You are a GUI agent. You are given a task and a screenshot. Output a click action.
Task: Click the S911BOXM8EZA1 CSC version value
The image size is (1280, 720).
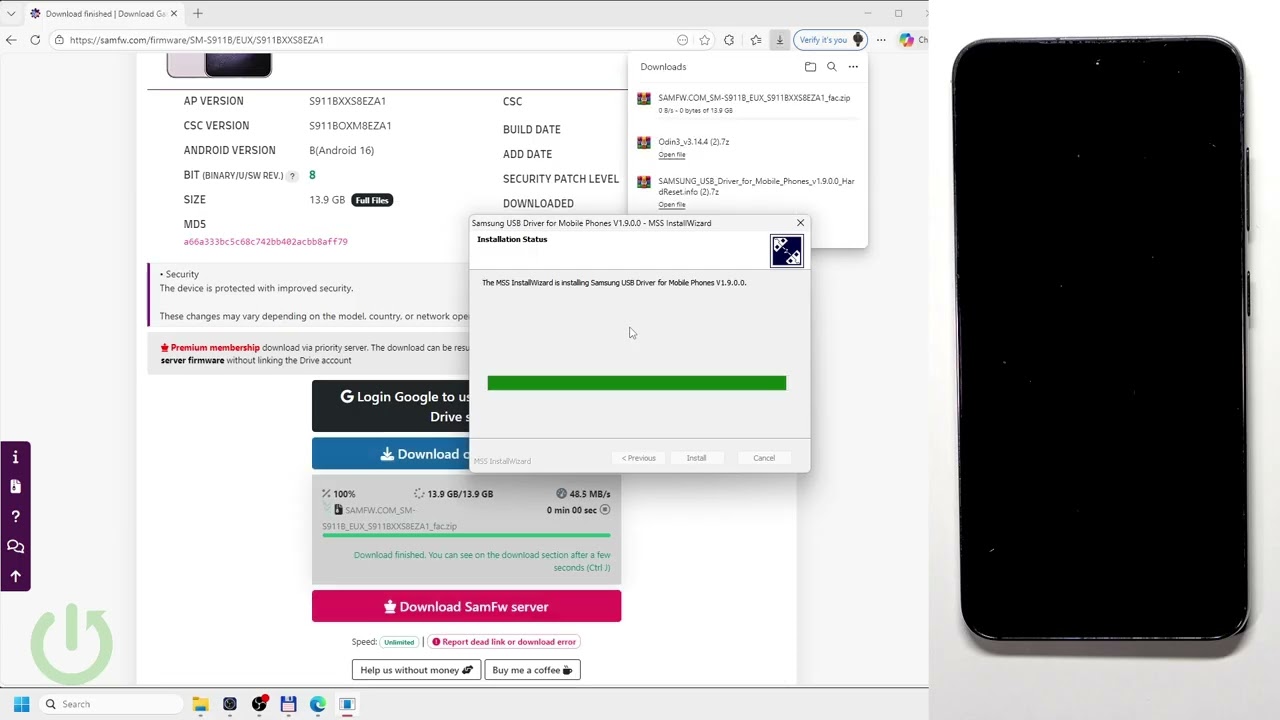(350, 126)
